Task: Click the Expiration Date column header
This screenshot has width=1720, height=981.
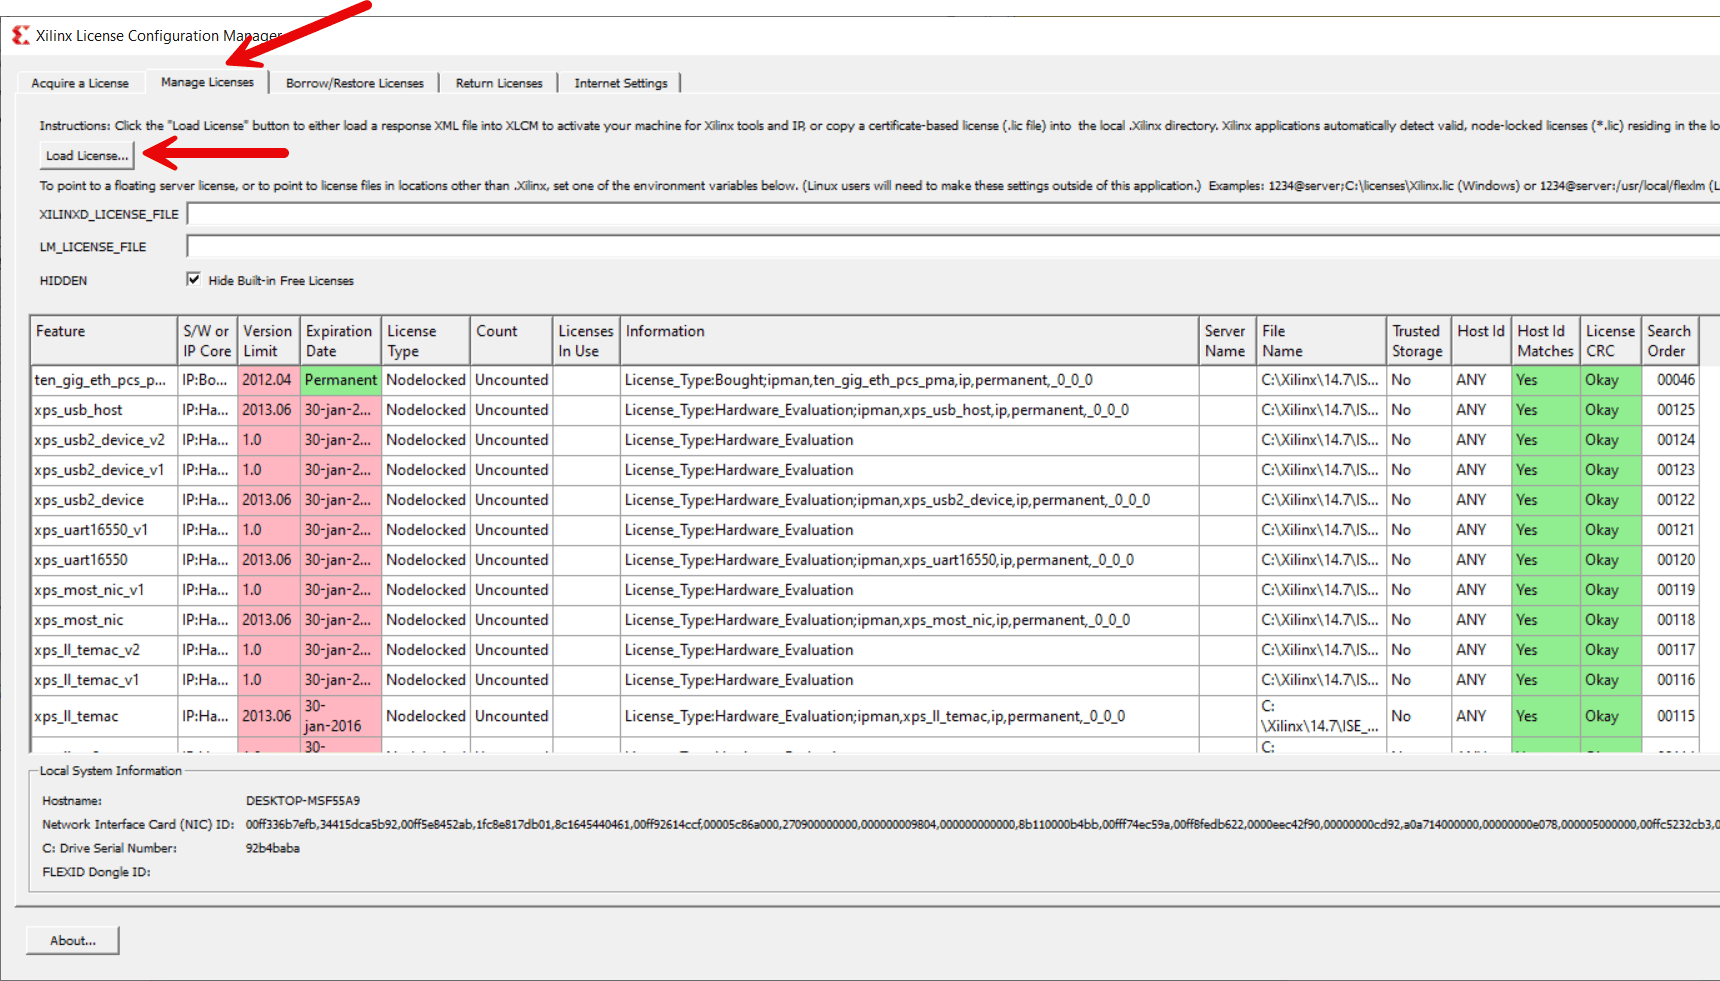Action: [x=339, y=340]
